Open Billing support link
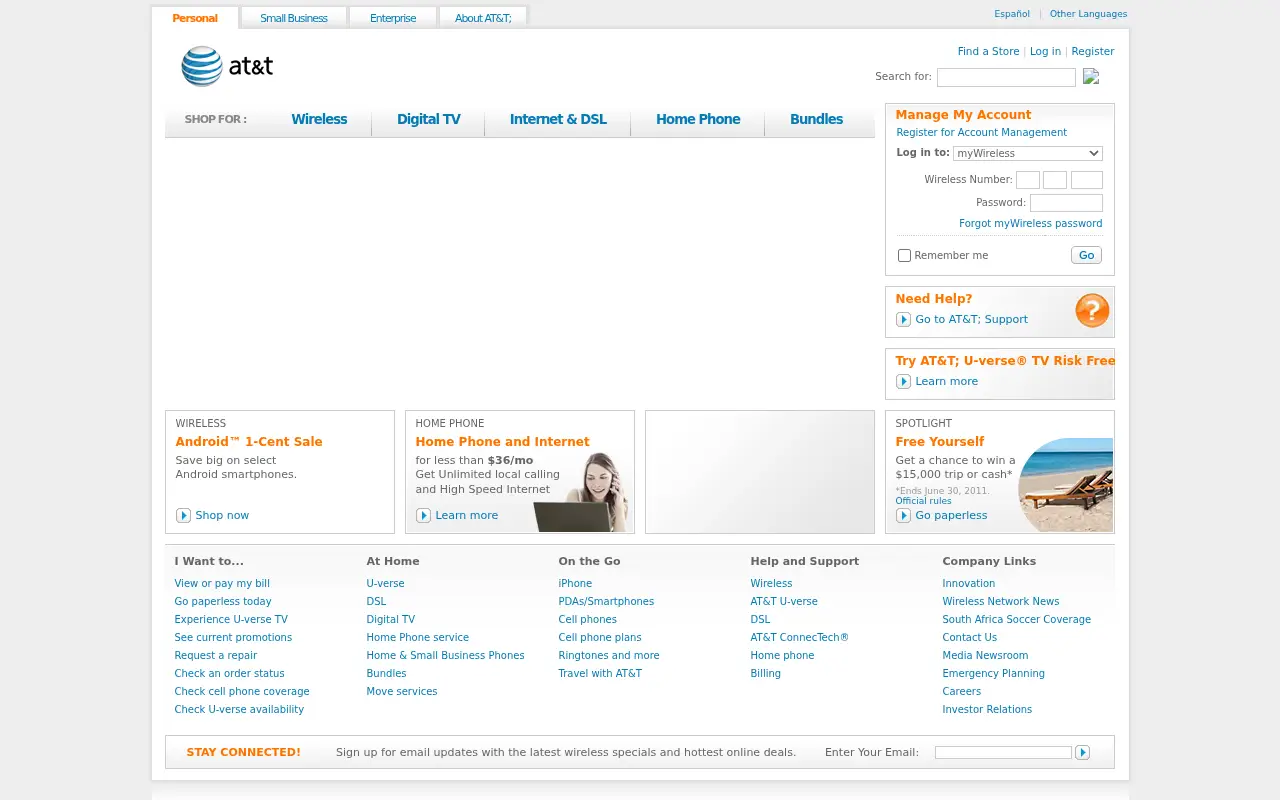Viewport: 1280px width, 800px height. point(765,674)
